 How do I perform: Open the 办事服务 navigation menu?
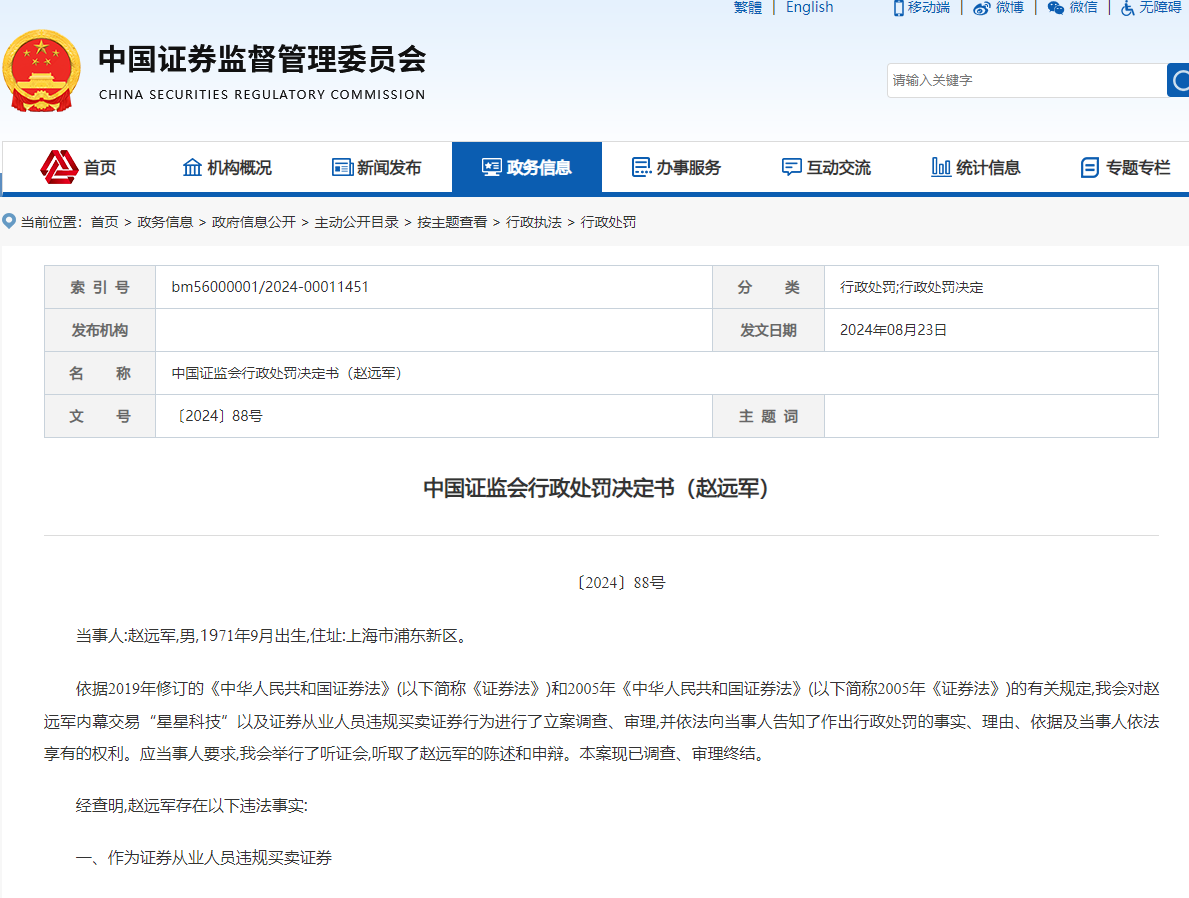pyautogui.click(x=676, y=167)
